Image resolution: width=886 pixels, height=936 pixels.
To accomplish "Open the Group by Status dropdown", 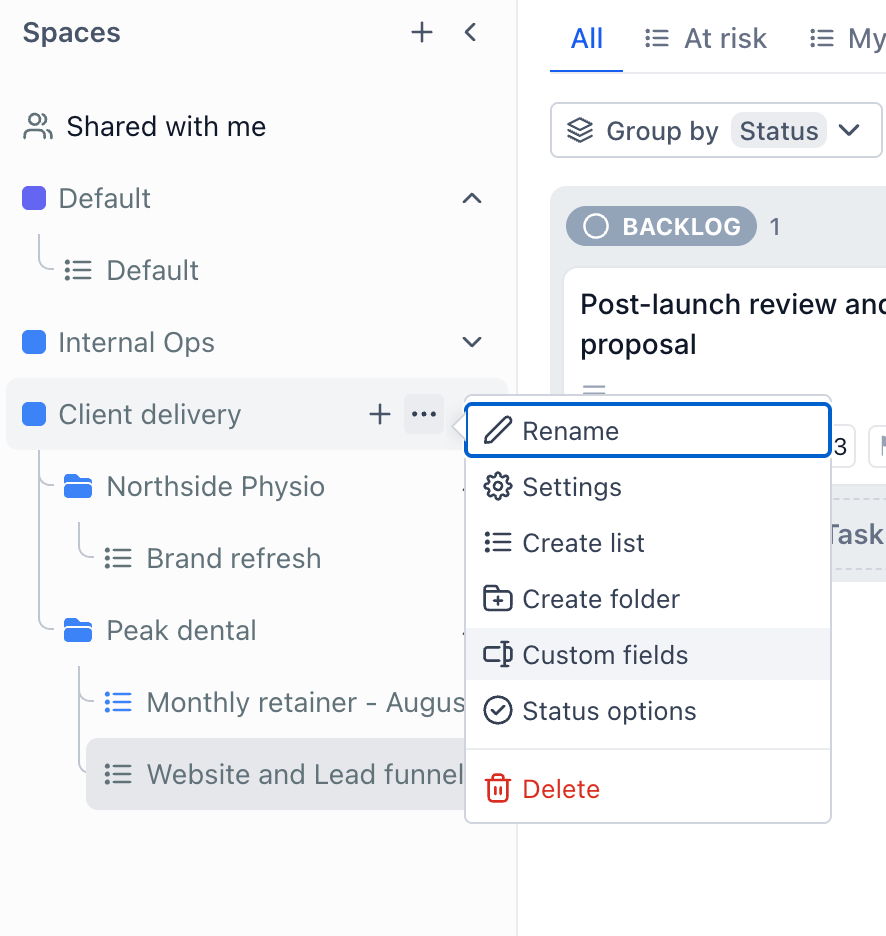I will pos(716,130).
